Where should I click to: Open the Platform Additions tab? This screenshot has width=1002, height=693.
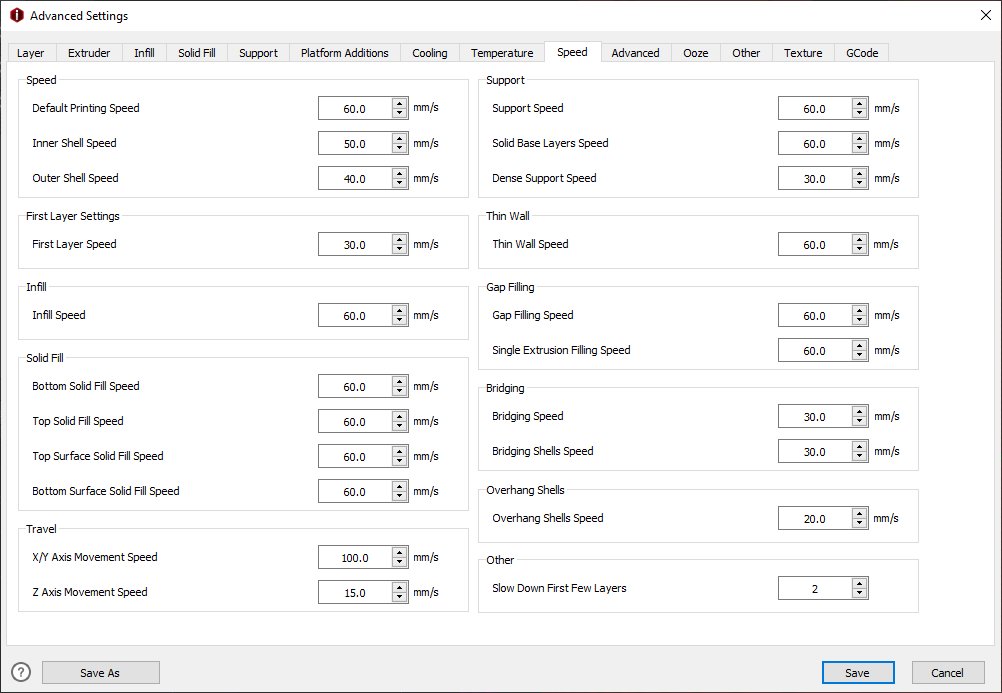click(344, 53)
